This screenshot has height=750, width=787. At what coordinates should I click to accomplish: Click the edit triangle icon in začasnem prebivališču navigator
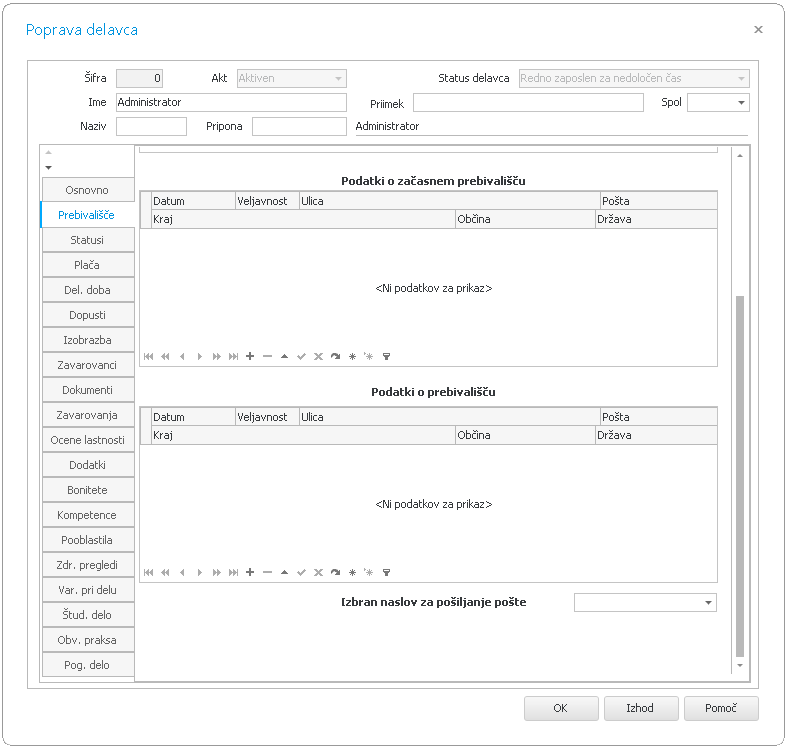pos(284,356)
